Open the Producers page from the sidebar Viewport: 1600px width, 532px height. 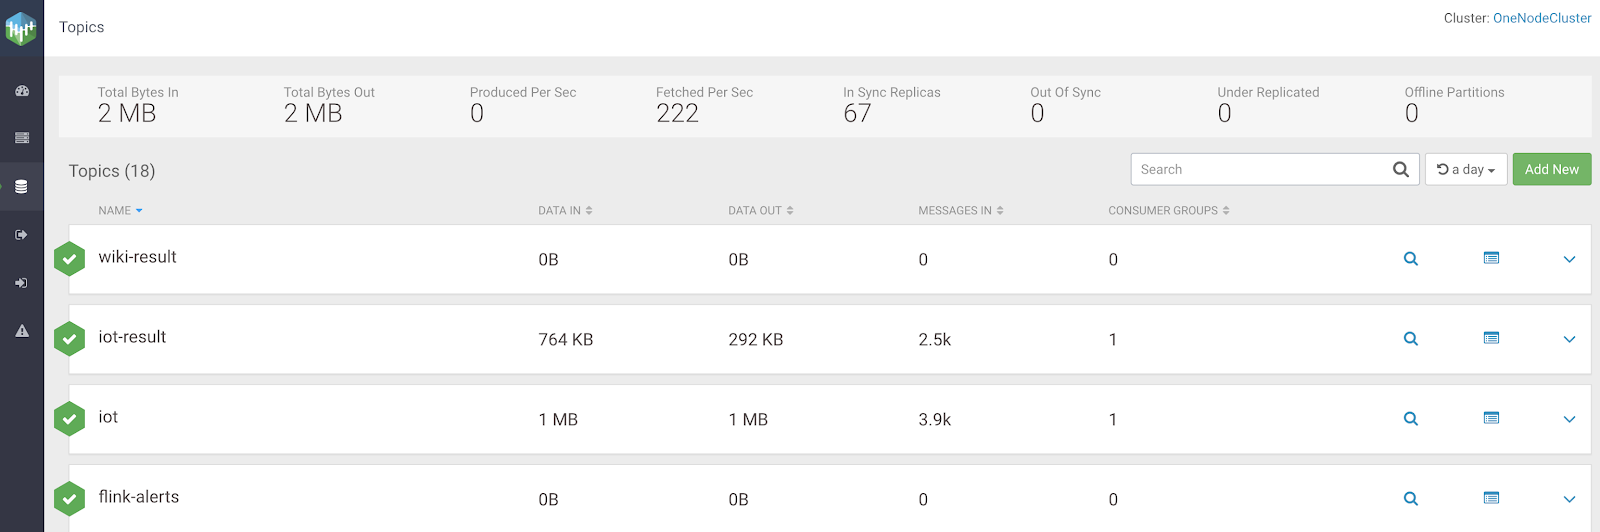(x=22, y=235)
